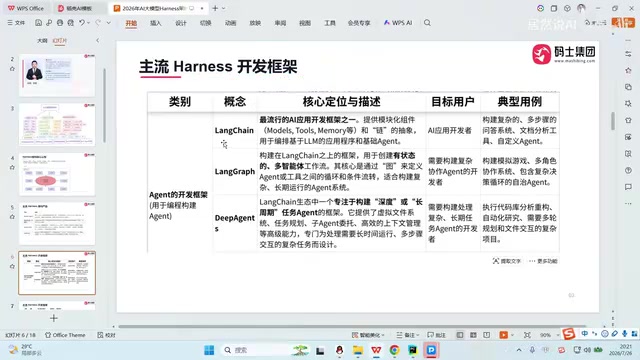Screen dimensions: 640x360
Task: Expand the slideshow options dropdown arrow
Action: (x=512, y=335)
